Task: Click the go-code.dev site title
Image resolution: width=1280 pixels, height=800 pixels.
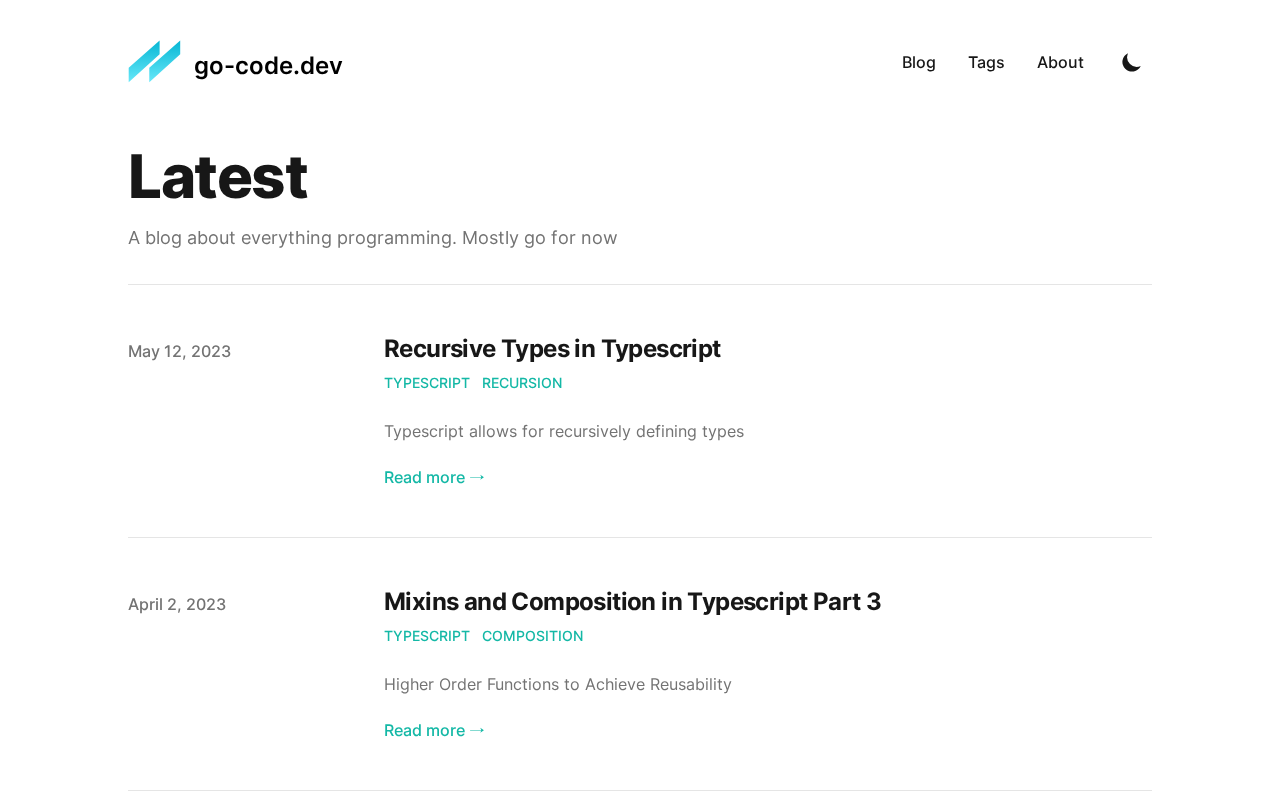Action: pyautogui.click(x=268, y=66)
